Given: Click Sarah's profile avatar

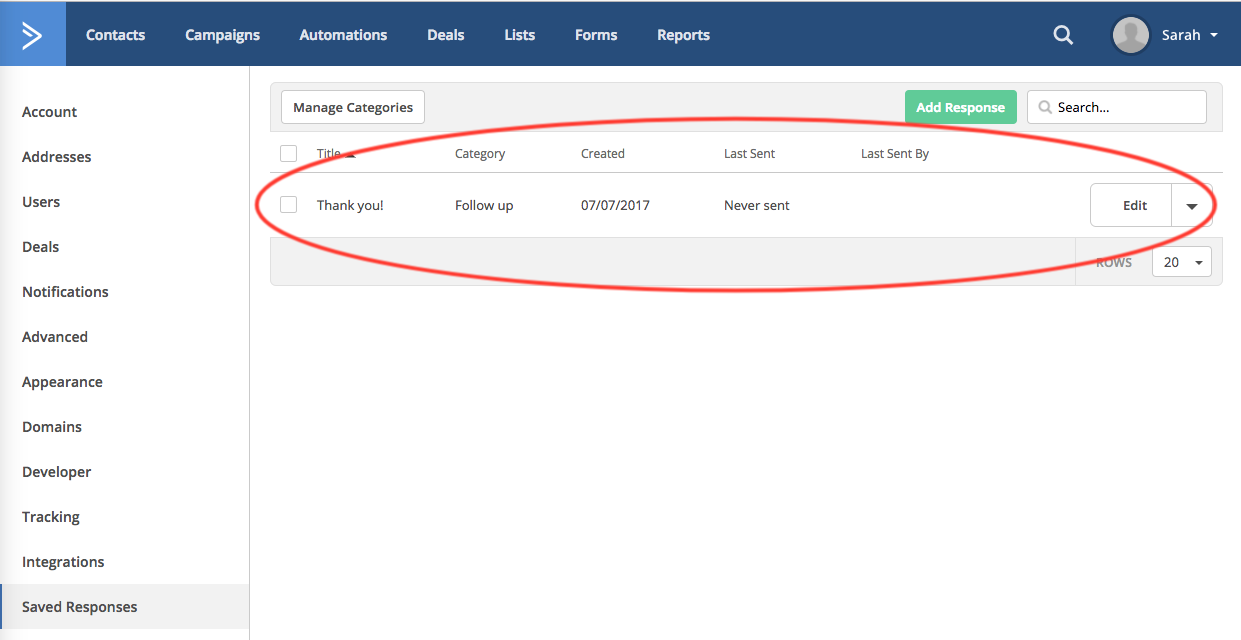Looking at the screenshot, I should click(1130, 35).
